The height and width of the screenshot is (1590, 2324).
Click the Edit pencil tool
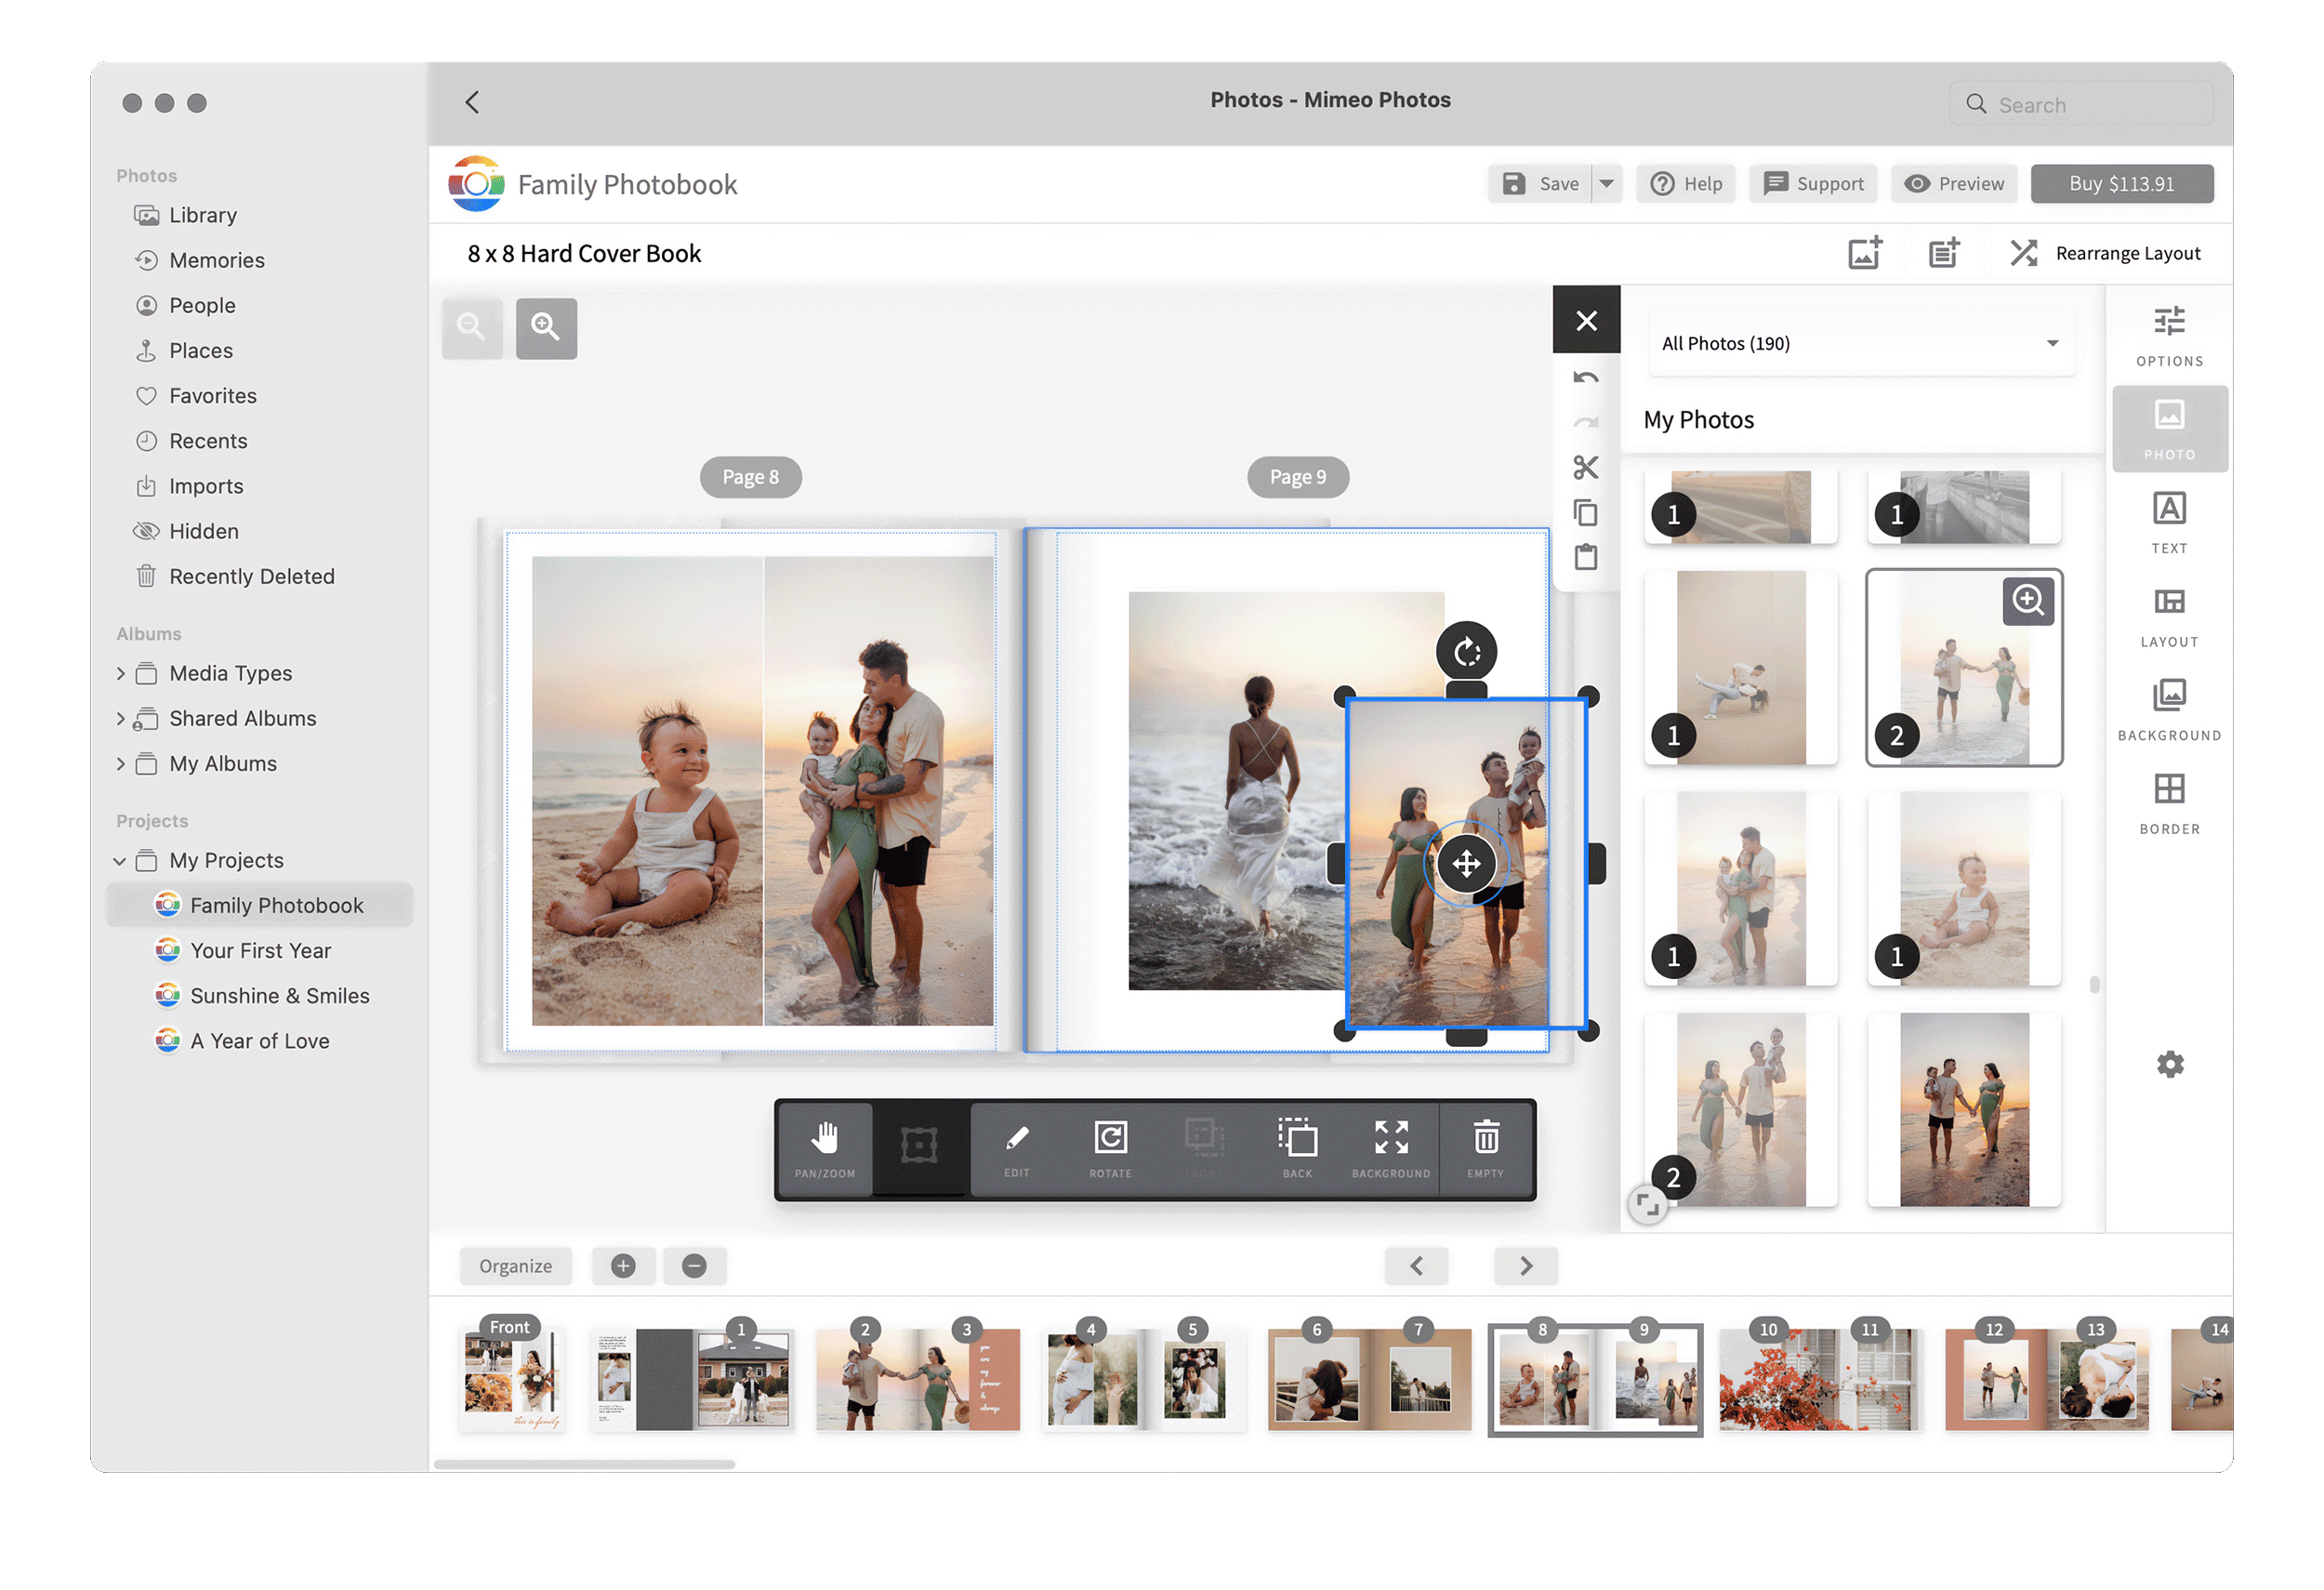(1017, 1149)
